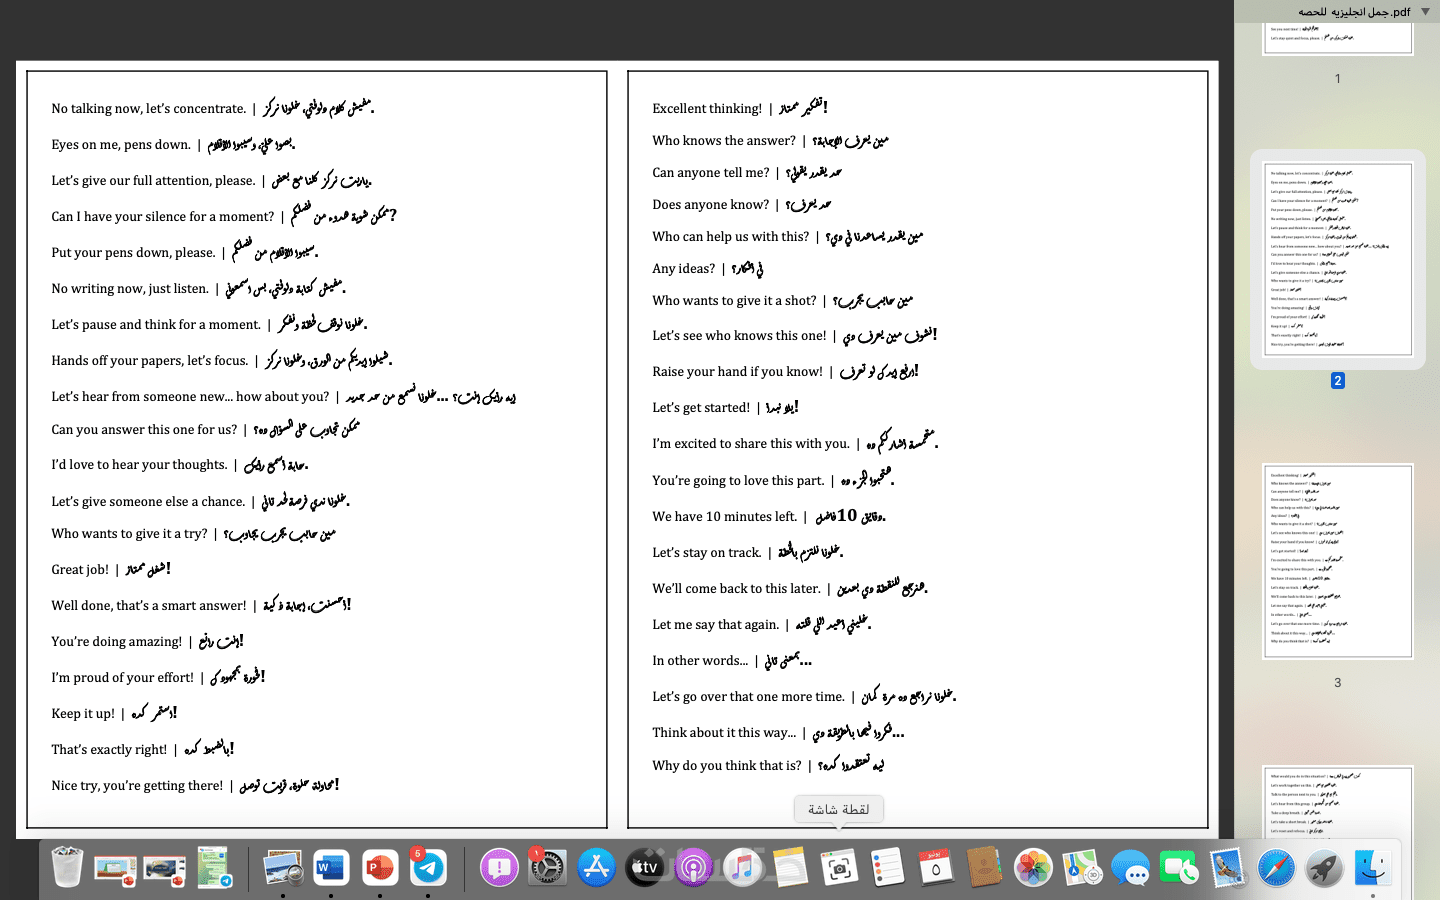Viewport: 1440px width, 900px height.
Task: Click the line 'Raise your hand if you know!'
Action: 738,372
